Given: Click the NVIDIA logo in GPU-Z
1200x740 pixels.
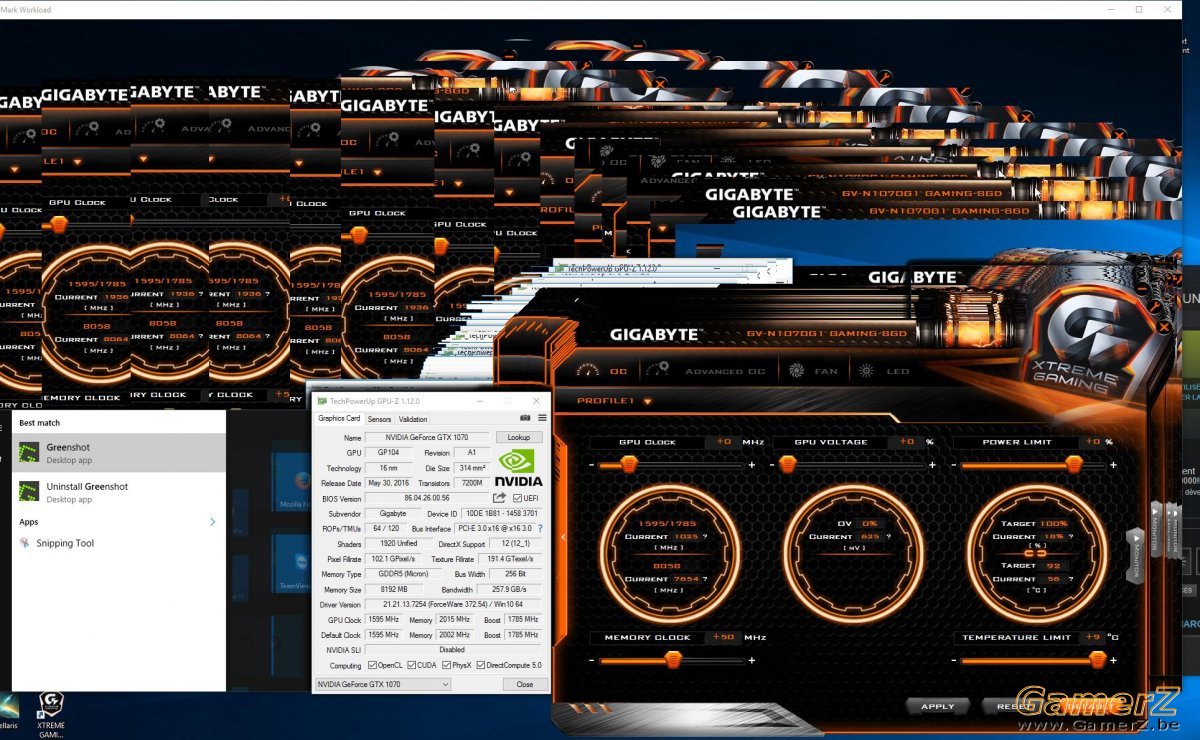Looking at the screenshot, I should (519, 467).
